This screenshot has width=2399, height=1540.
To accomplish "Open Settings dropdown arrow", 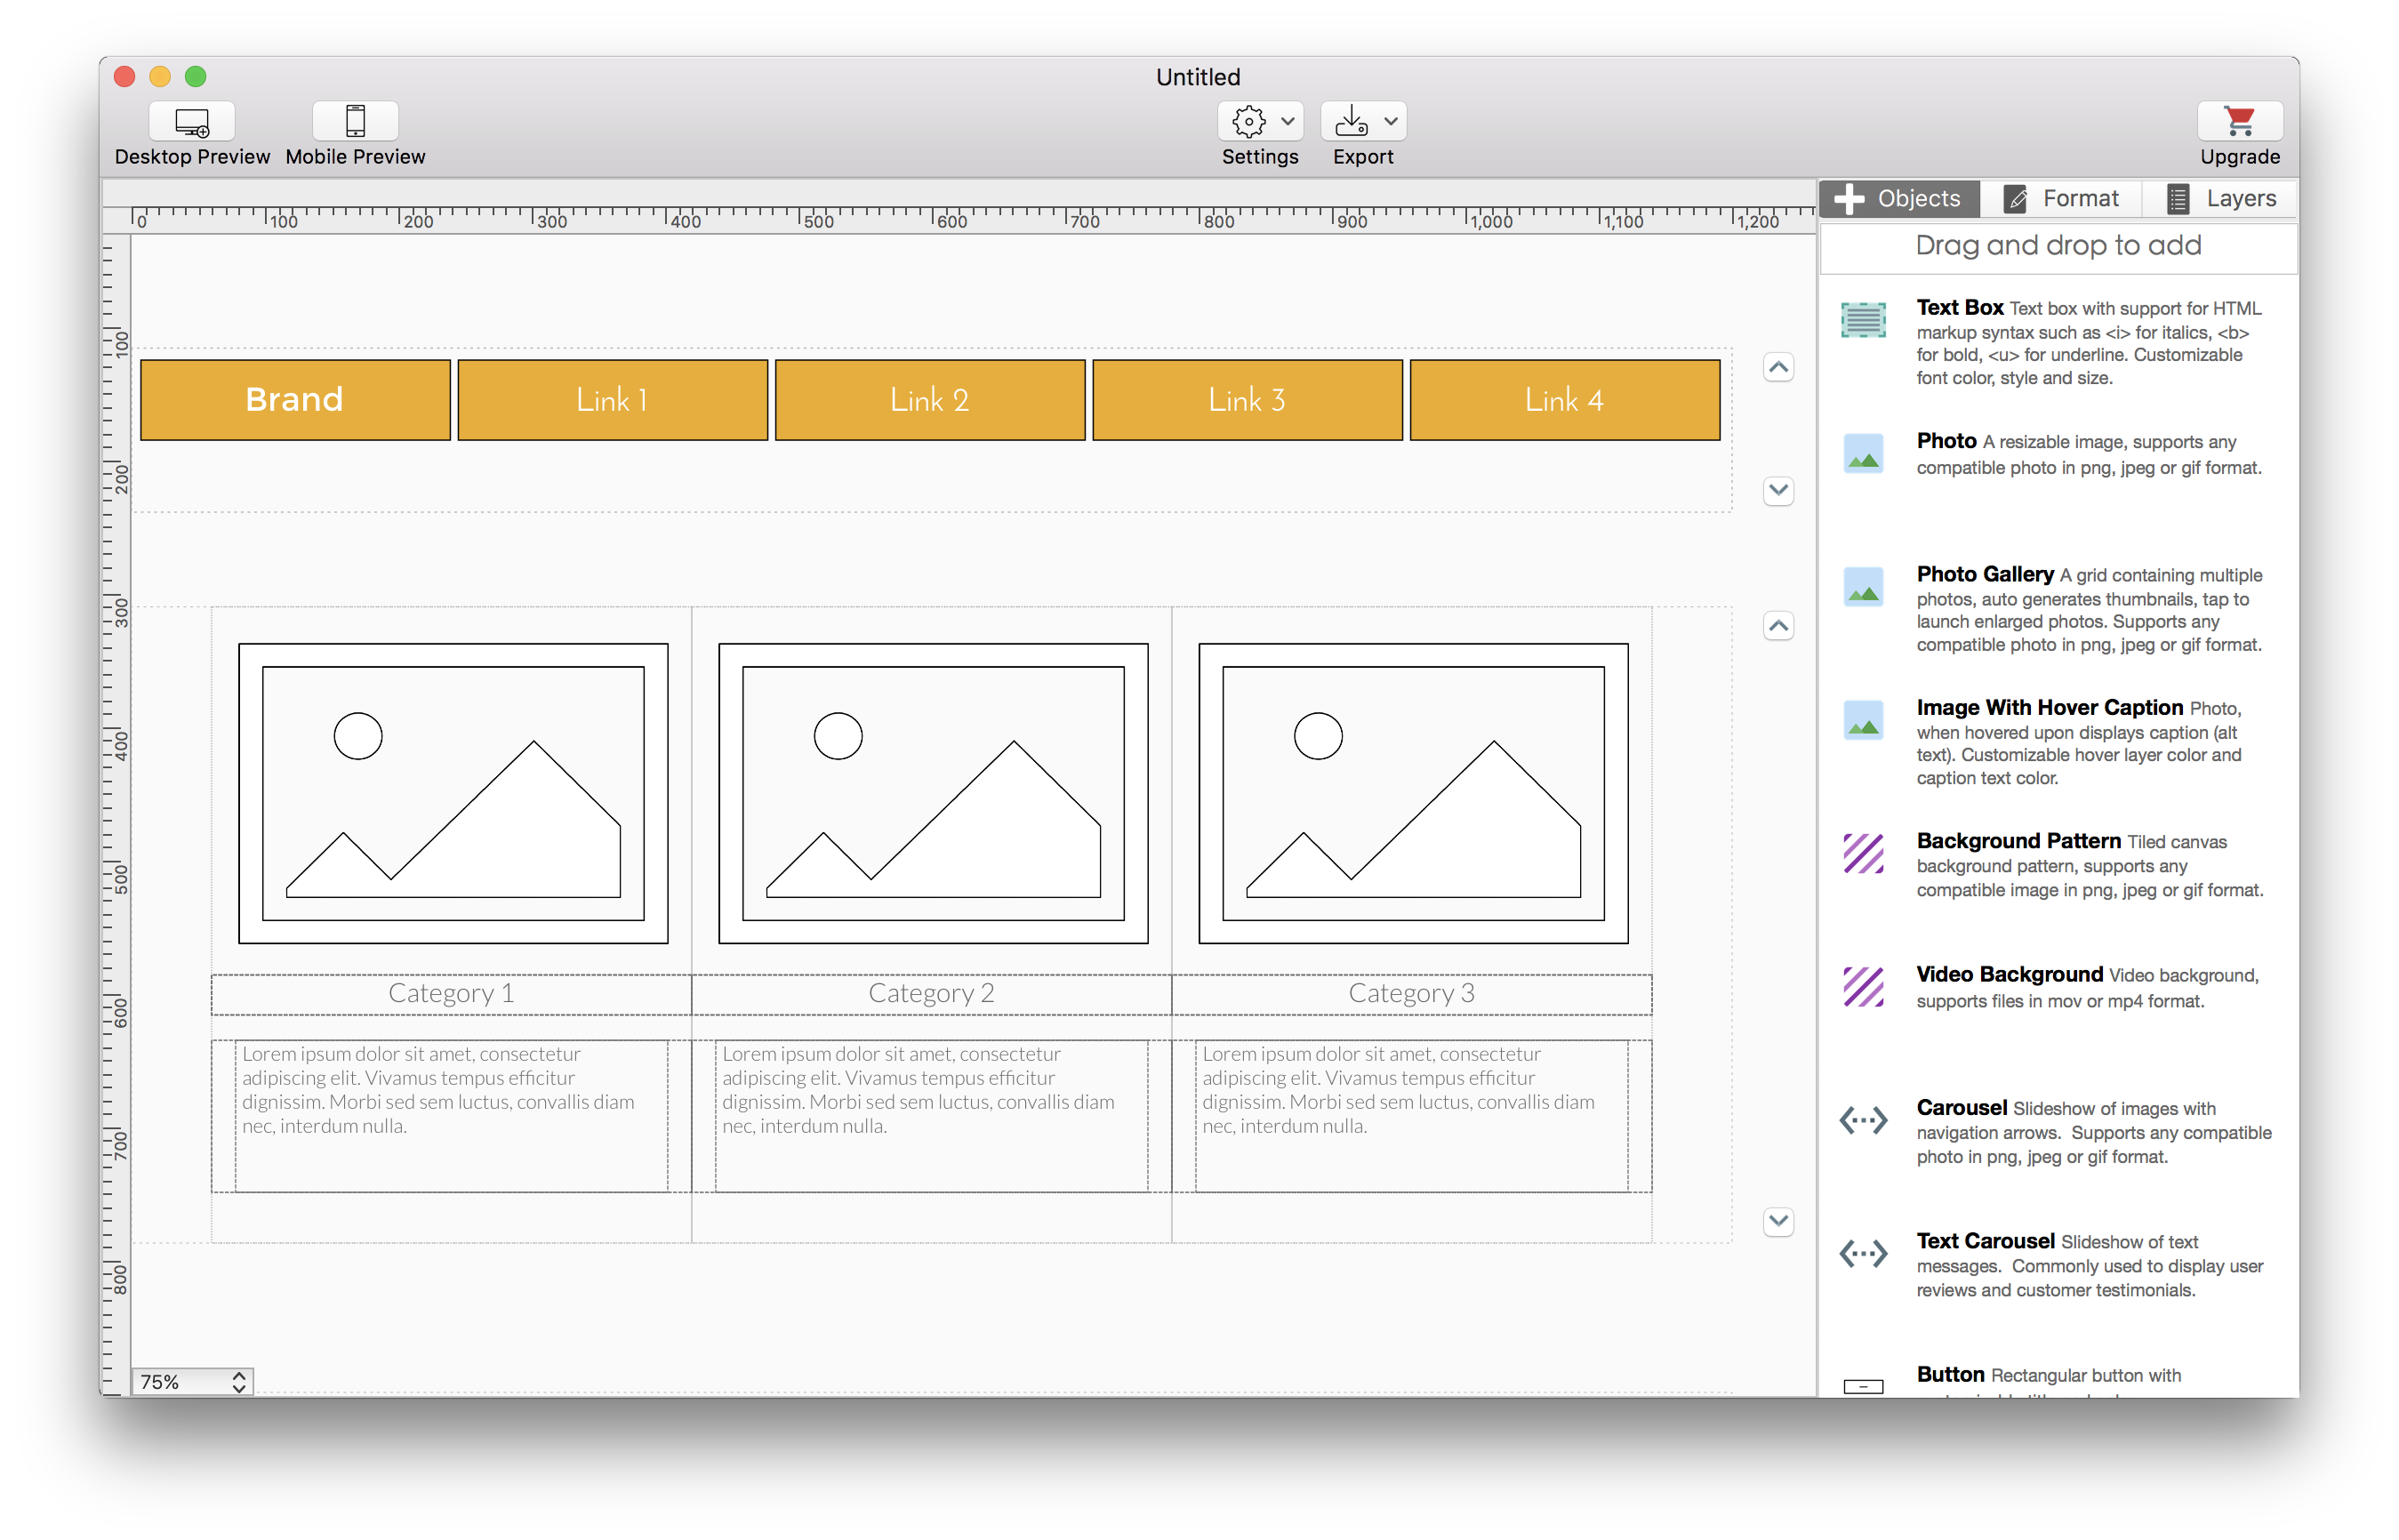I will point(1288,122).
